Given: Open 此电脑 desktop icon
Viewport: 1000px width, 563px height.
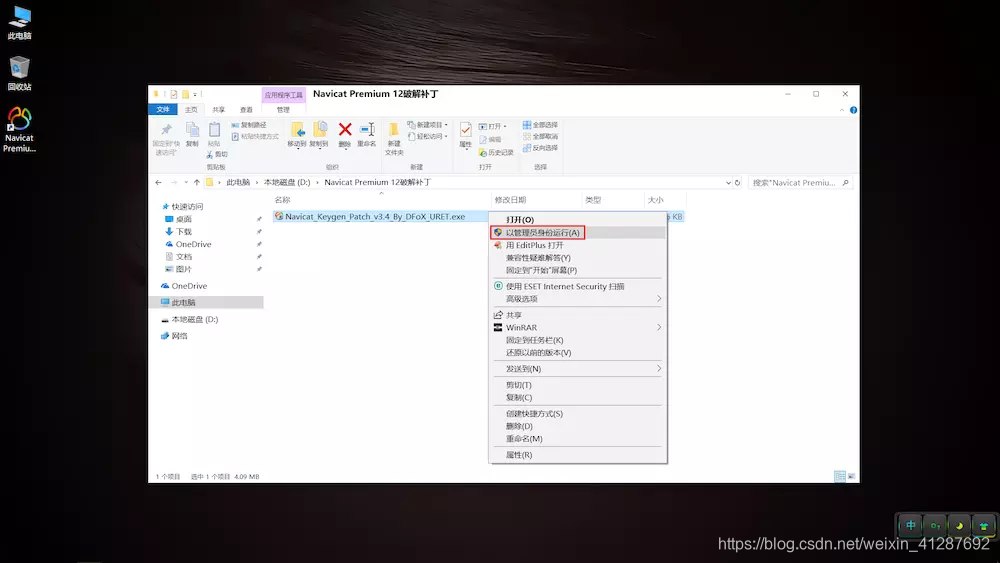Looking at the screenshot, I should (x=19, y=22).
